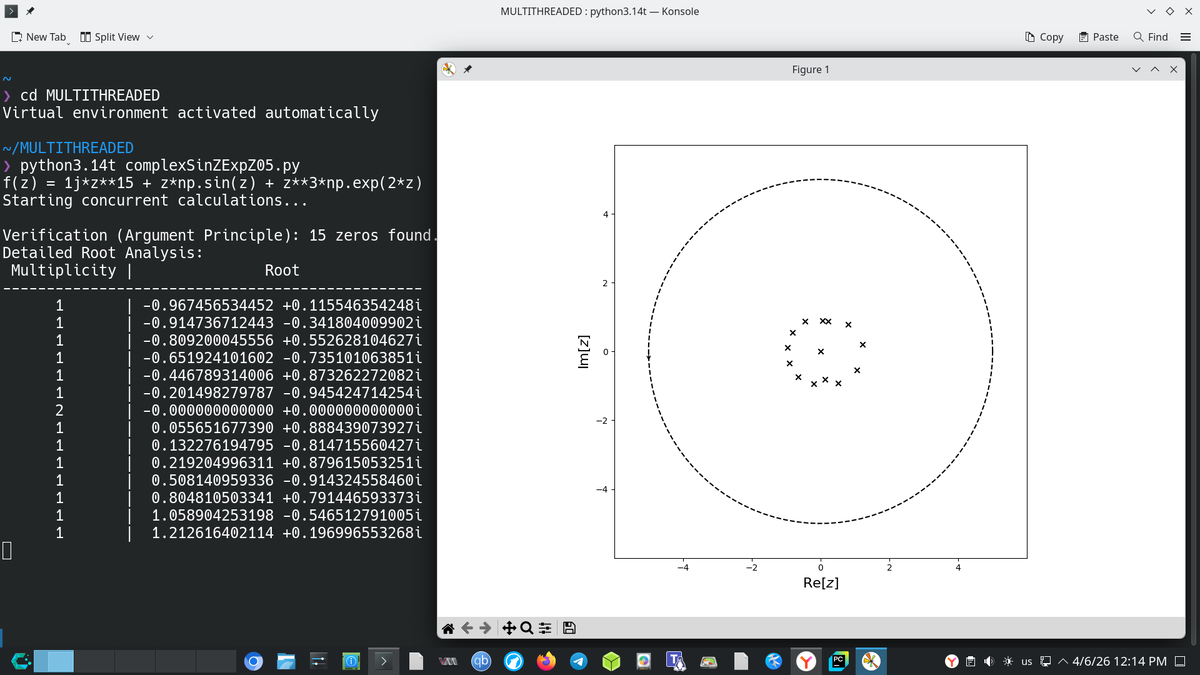Image resolution: width=1200 pixels, height=675 pixels.
Task: Click the root '0.508140959336 -0.914324558460i'
Action: [x=286, y=481]
